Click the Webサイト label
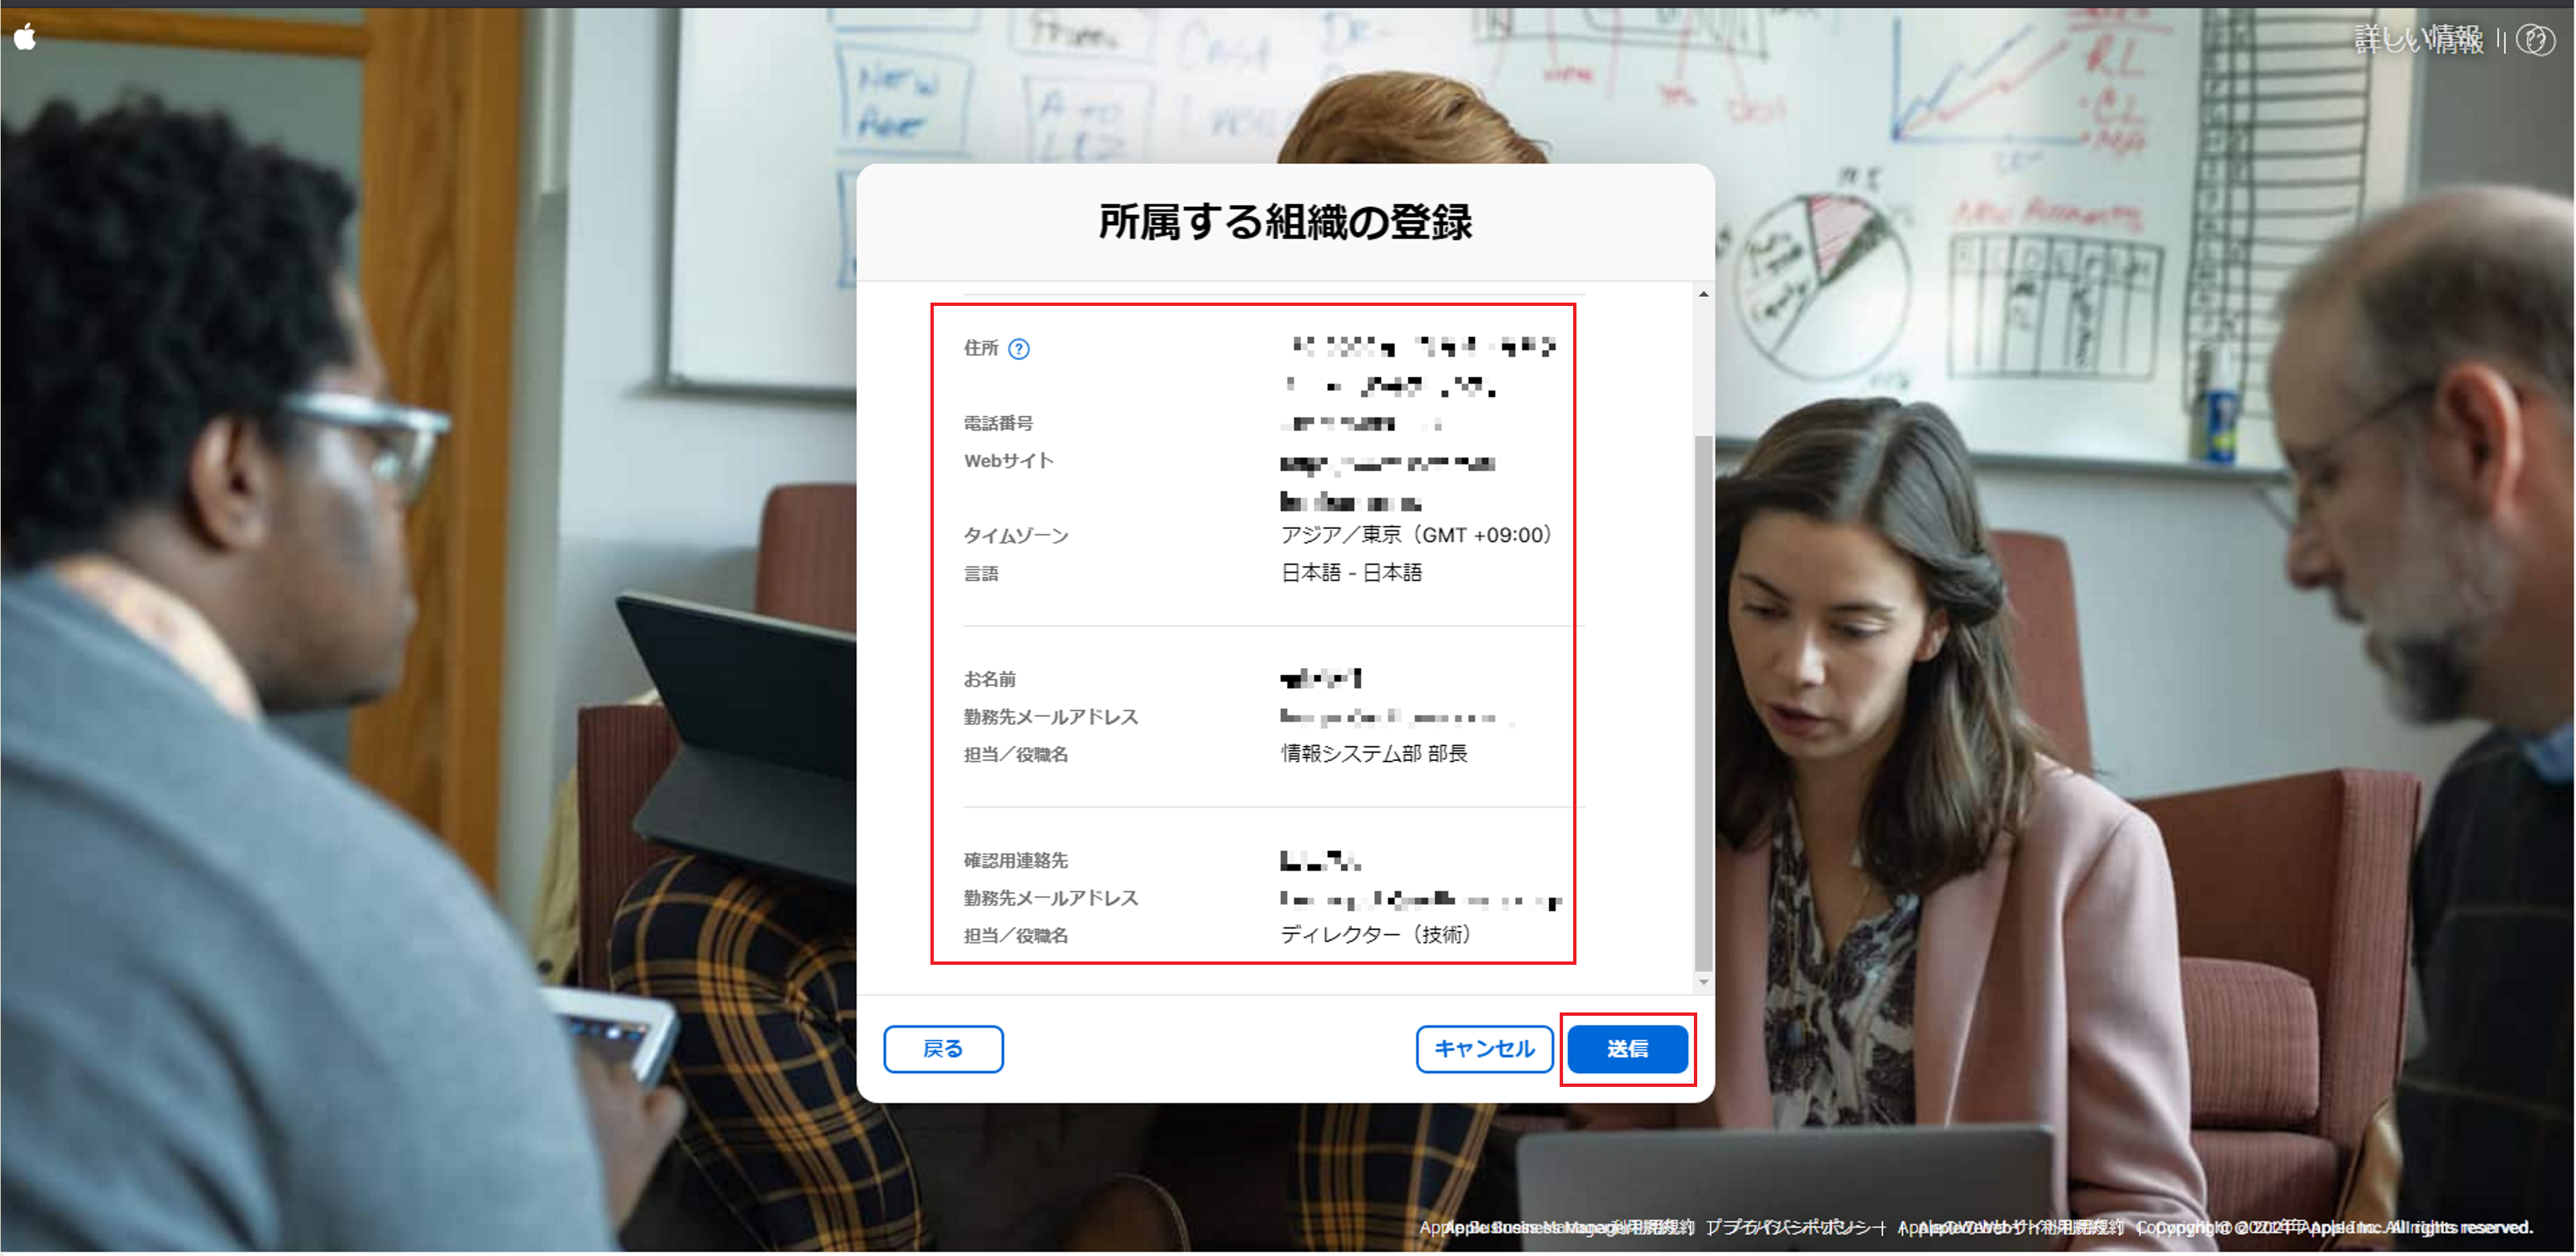Image resolution: width=2576 pixels, height=1256 pixels. 1009,461
